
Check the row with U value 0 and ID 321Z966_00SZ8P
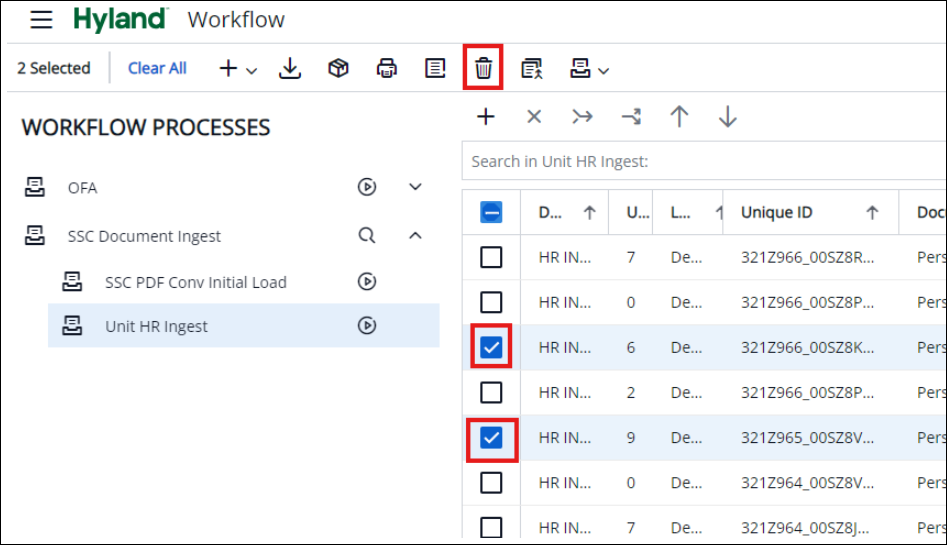click(491, 302)
